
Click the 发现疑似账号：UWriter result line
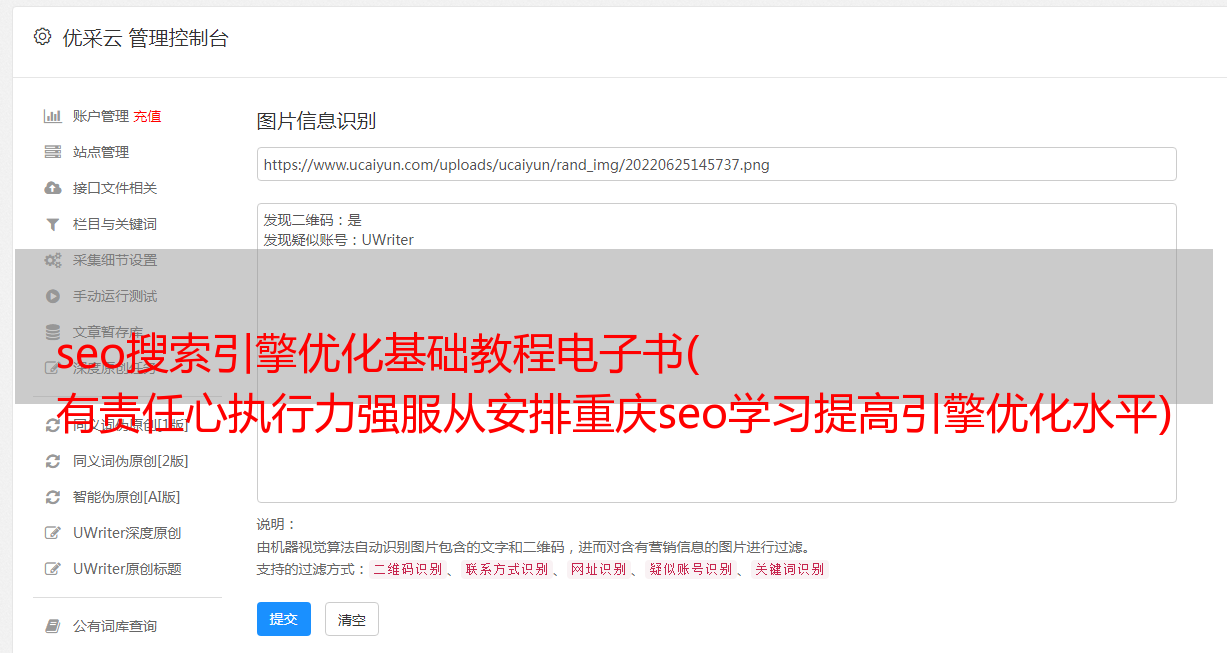click(x=339, y=240)
